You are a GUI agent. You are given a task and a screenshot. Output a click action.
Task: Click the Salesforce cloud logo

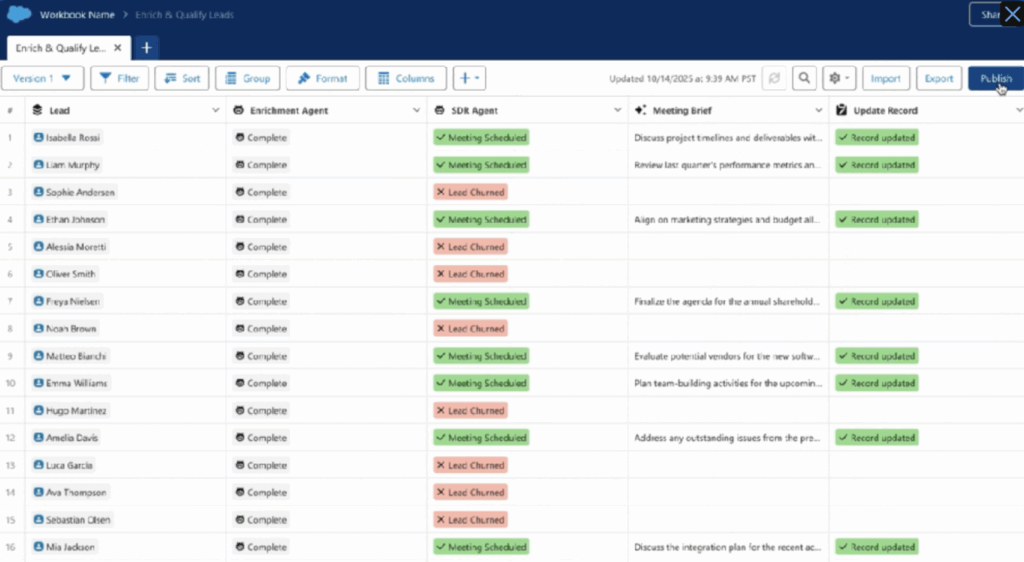tap(19, 15)
